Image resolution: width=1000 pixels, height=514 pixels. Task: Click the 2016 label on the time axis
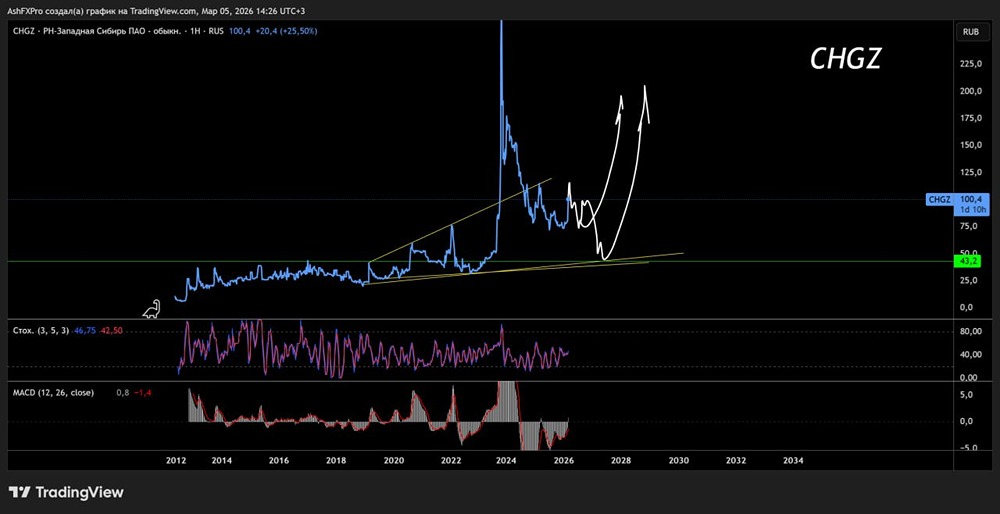279,460
